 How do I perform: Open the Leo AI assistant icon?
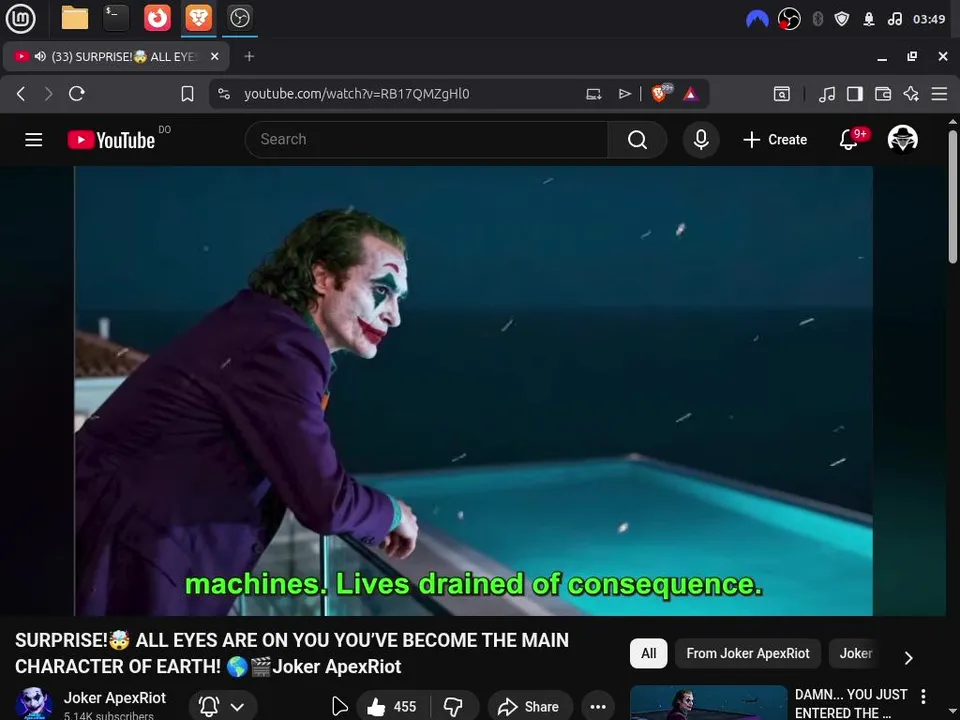tap(911, 94)
